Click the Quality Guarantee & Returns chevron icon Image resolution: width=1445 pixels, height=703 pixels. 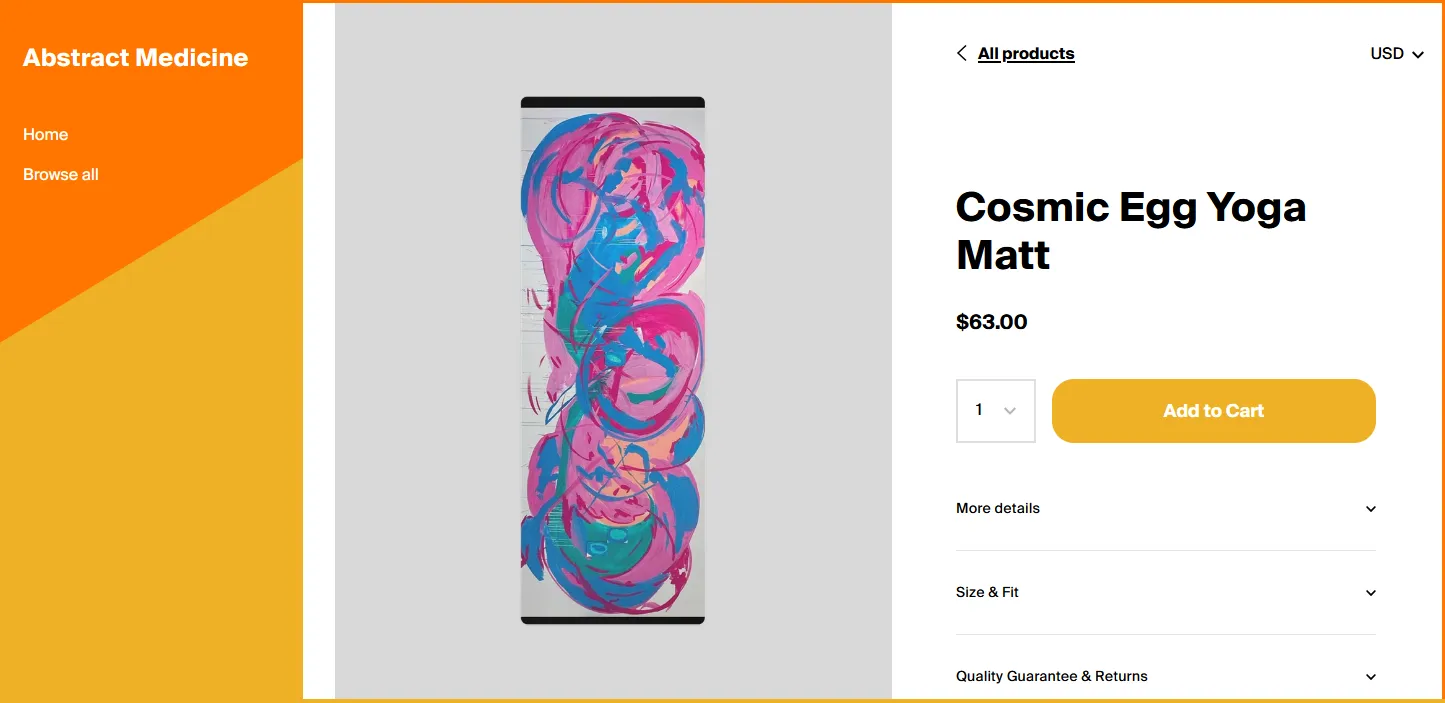[x=1370, y=676]
